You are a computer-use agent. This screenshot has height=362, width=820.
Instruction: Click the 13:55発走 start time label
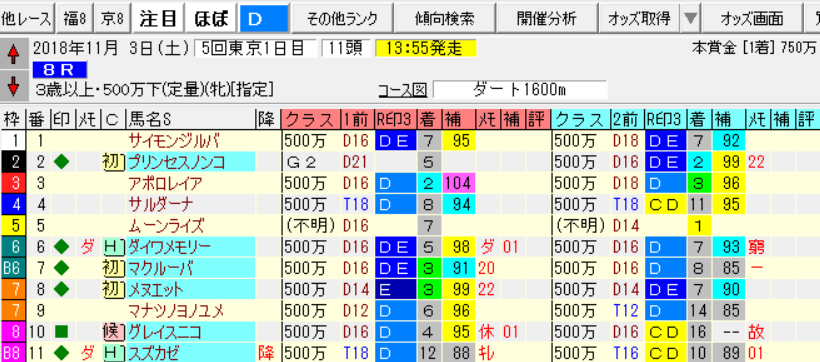coord(426,49)
